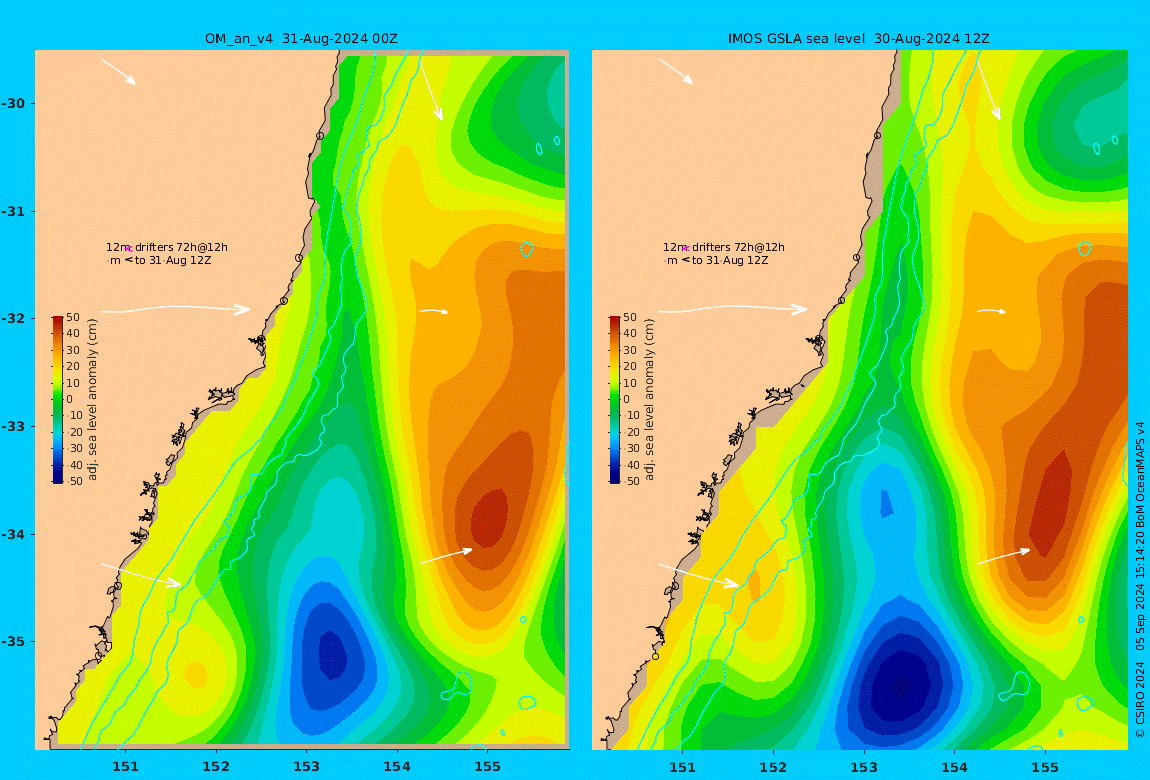Click longitude 154 under the left map
This screenshot has width=1150, height=780.
point(397,767)
